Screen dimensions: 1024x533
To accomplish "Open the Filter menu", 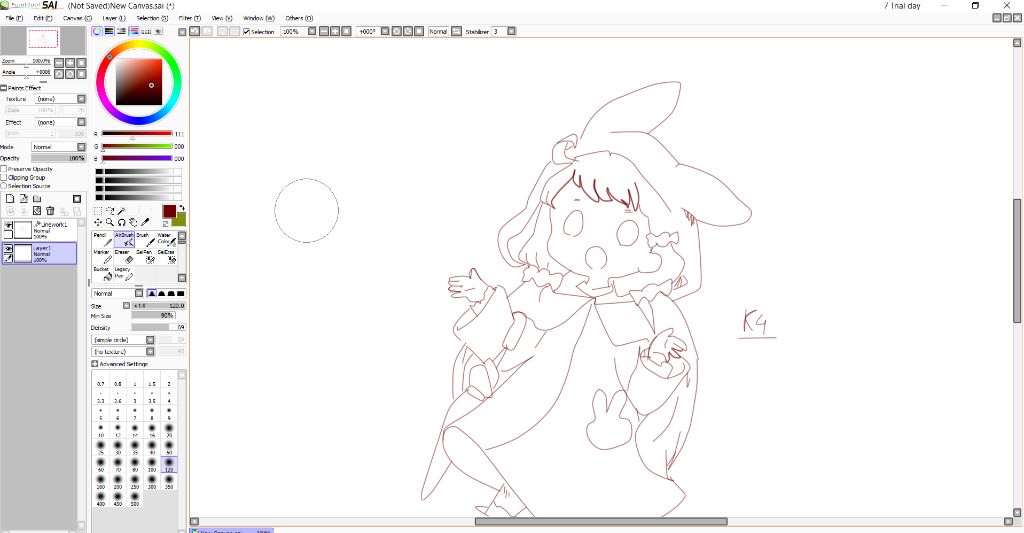I will pyautogui.click(x=189, y=18).
